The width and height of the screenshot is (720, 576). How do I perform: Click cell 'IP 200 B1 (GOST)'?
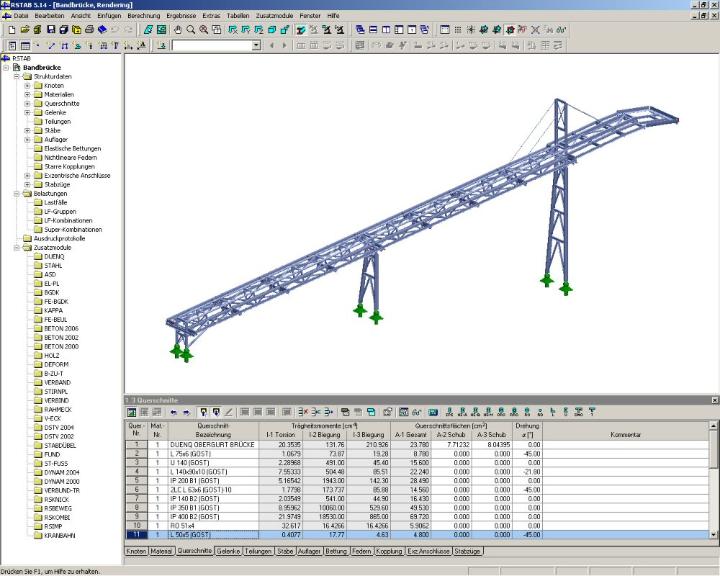pyautogui.click(x=213, y=481)
